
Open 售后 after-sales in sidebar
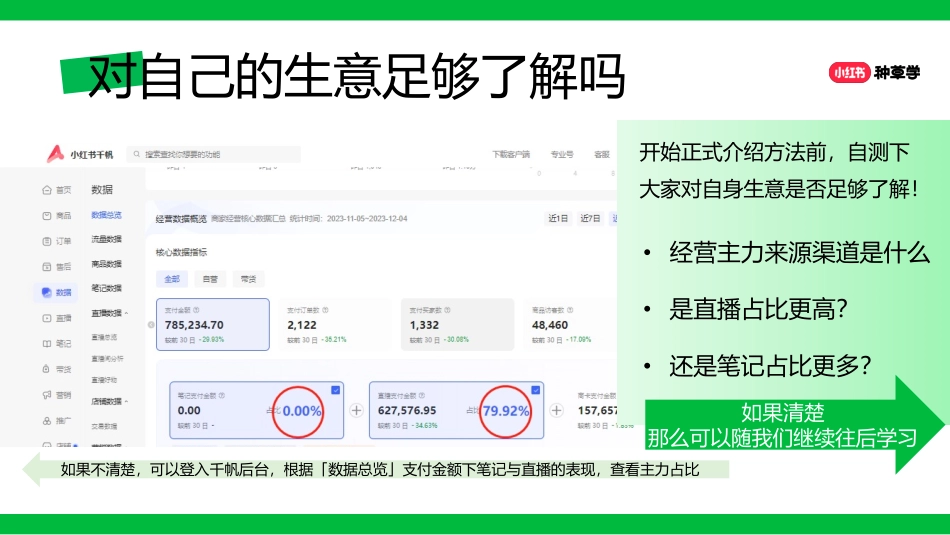(x=56, y=267)
